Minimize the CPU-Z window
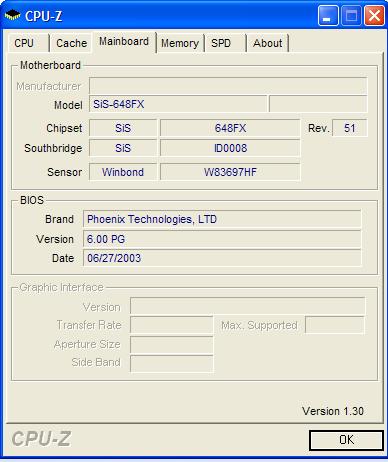 (x=328, y=15)
